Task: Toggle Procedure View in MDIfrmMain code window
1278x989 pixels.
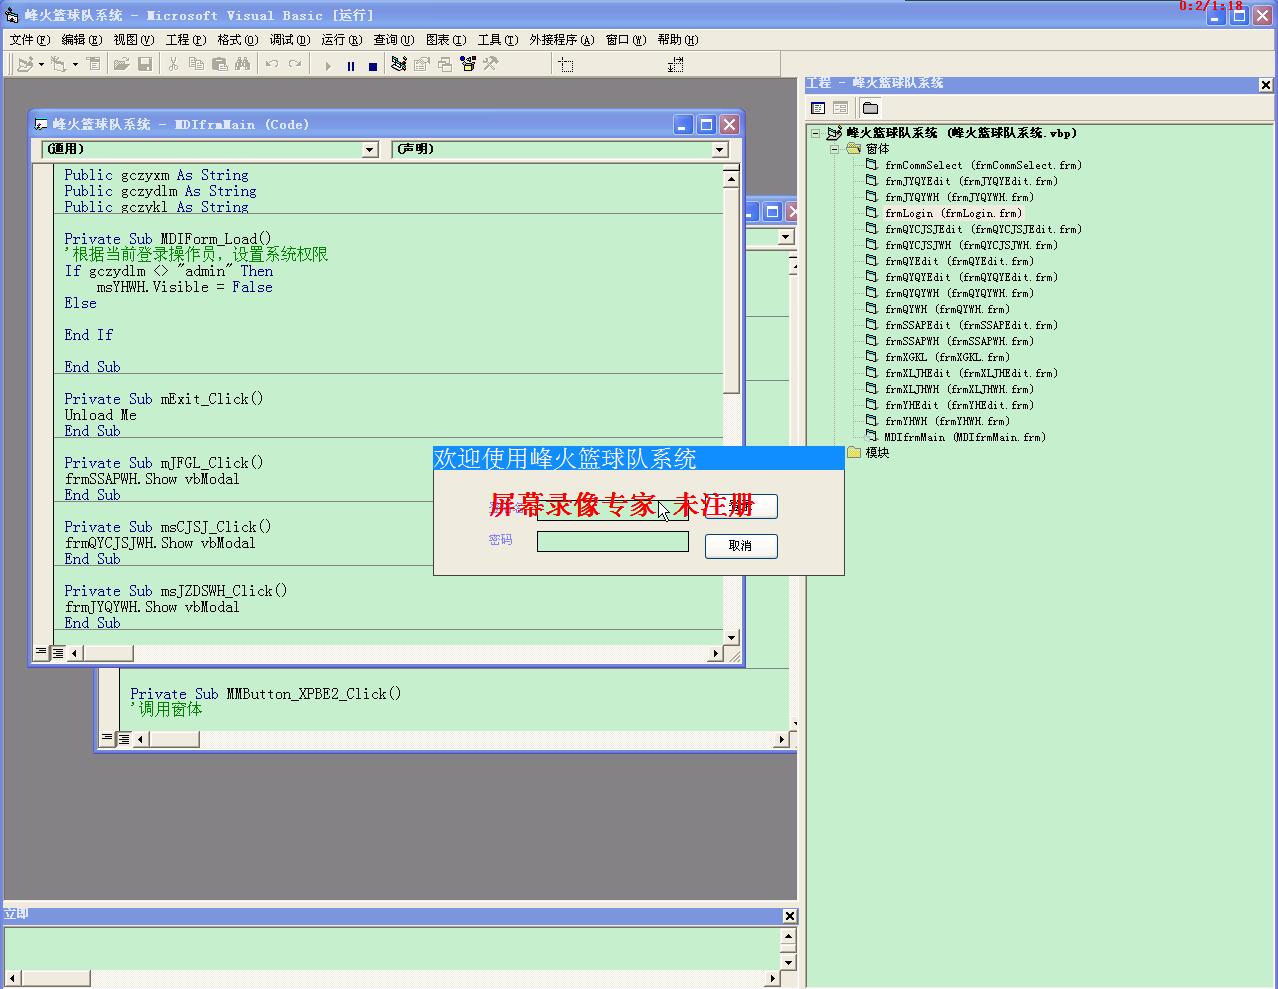Action: coord(41,653)
